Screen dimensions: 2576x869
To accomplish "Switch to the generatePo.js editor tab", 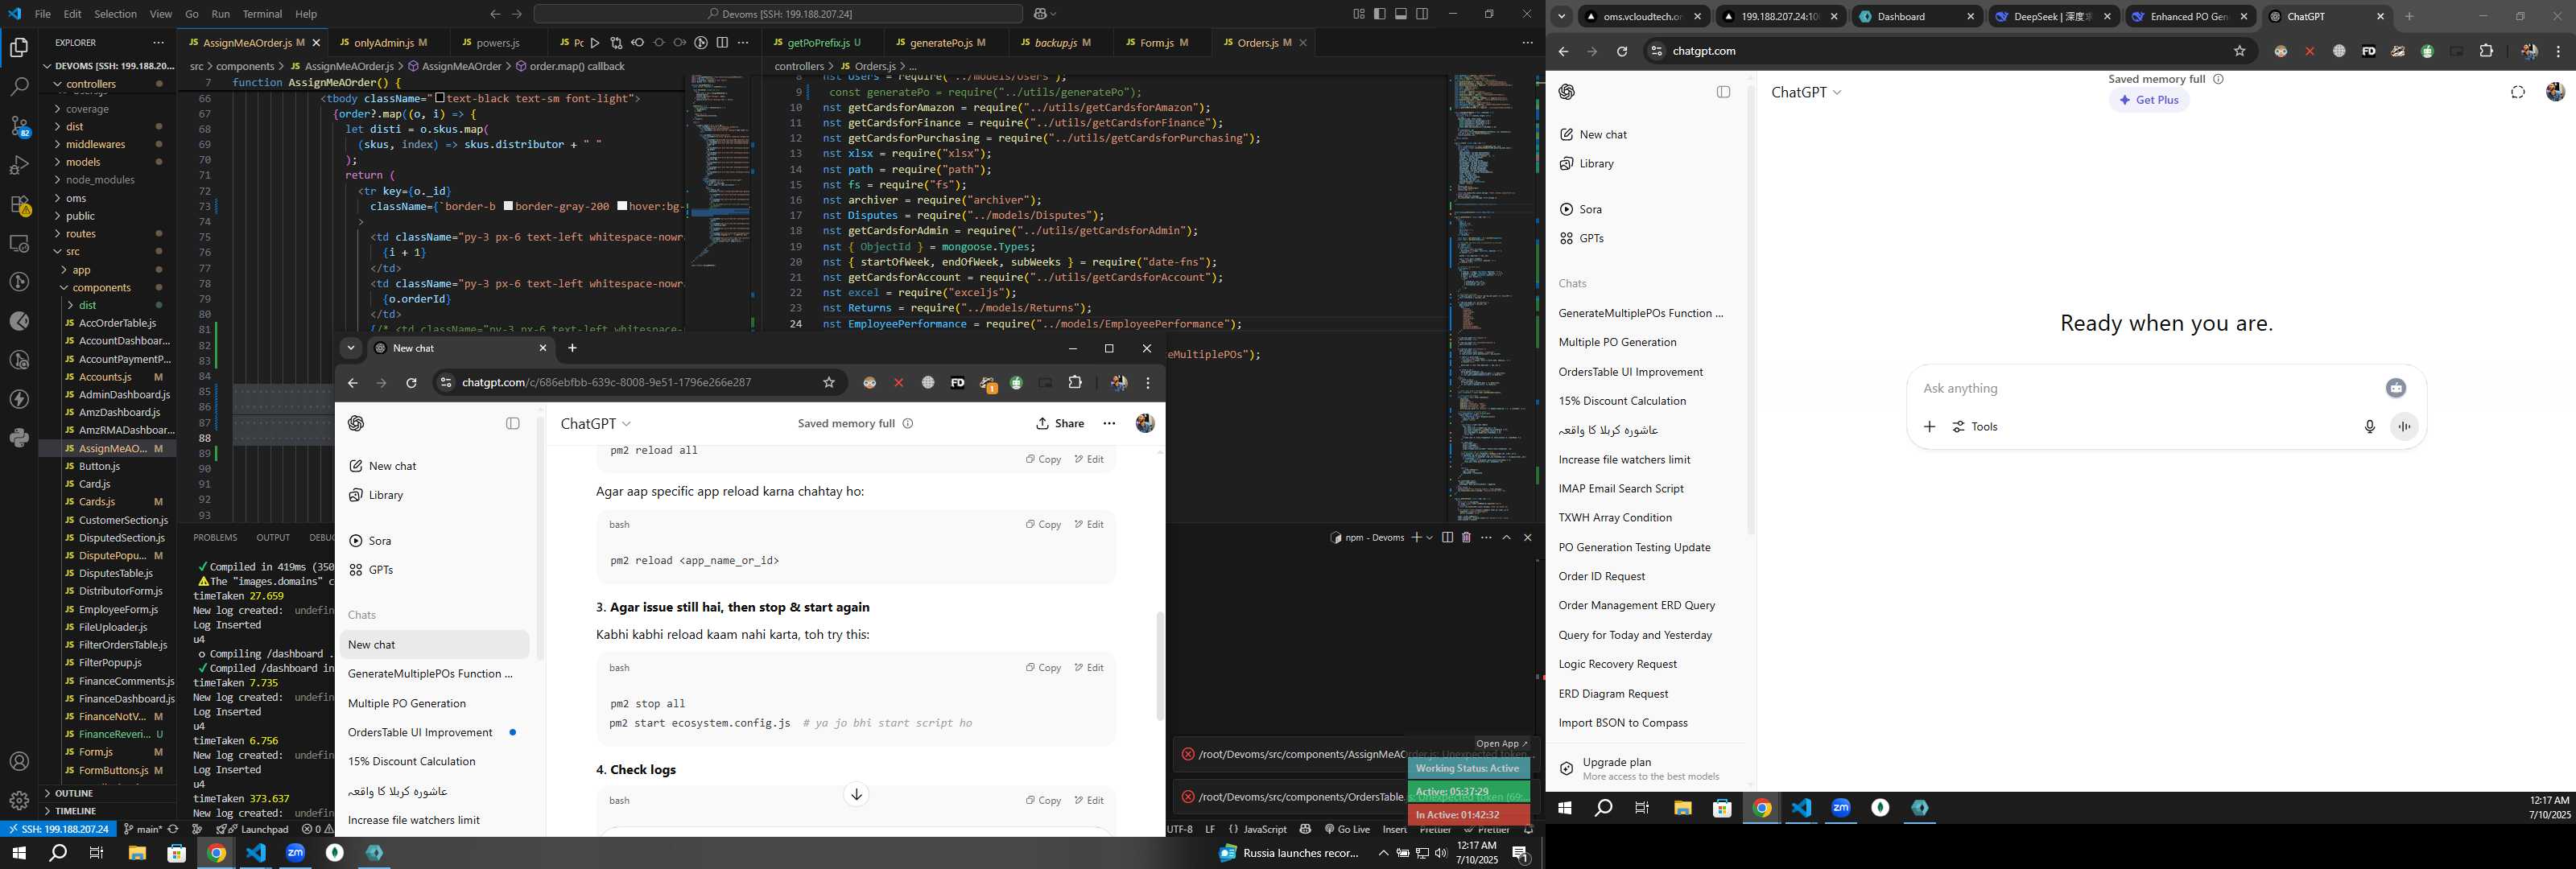I will pos(940,43).
